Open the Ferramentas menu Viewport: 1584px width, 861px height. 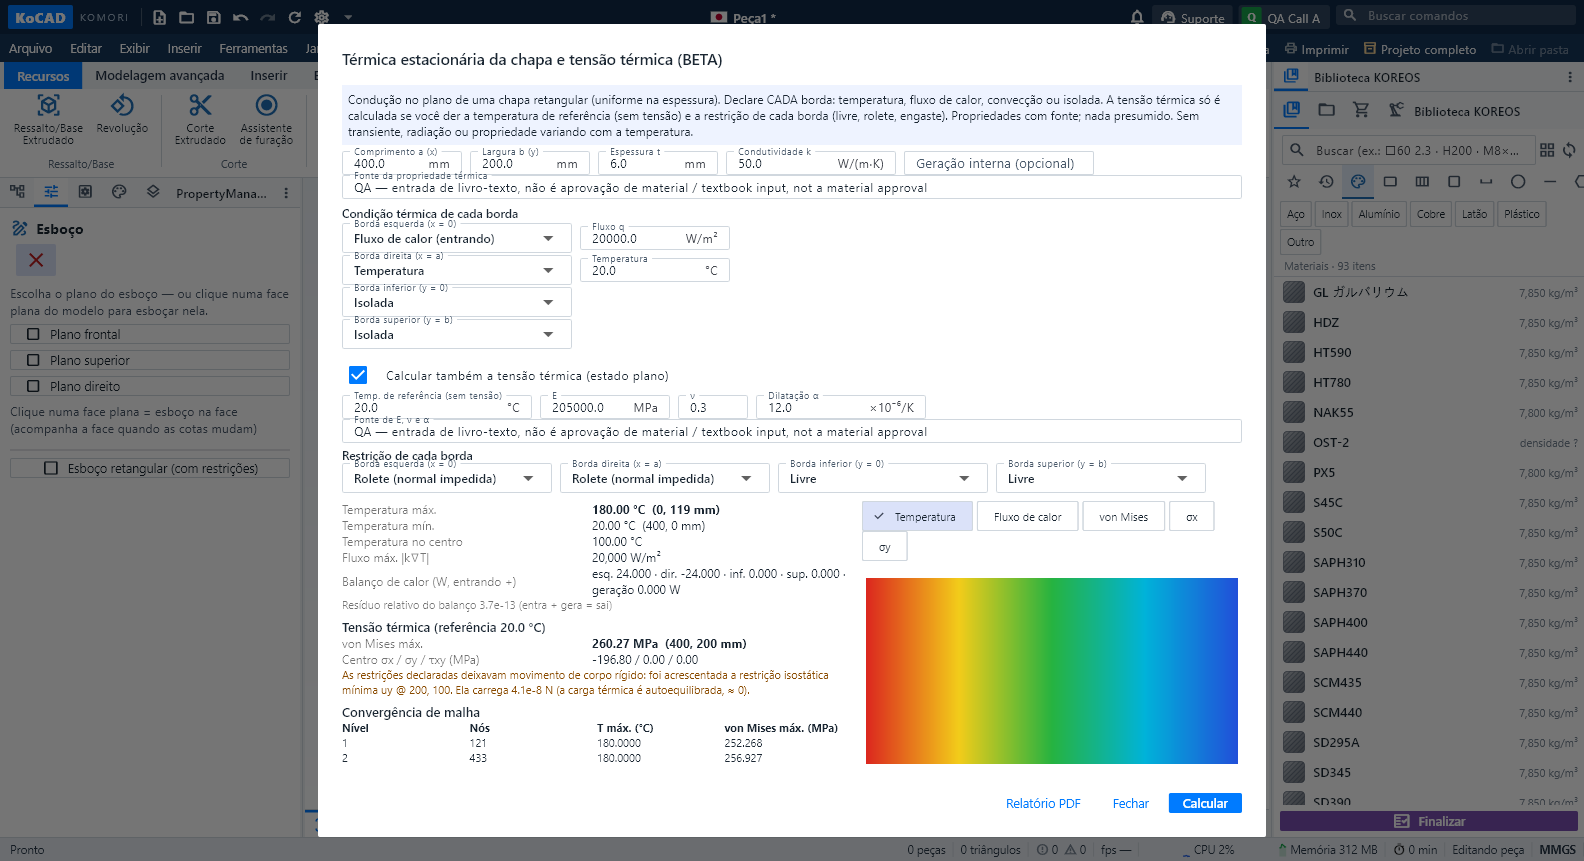tap(253, 49)
